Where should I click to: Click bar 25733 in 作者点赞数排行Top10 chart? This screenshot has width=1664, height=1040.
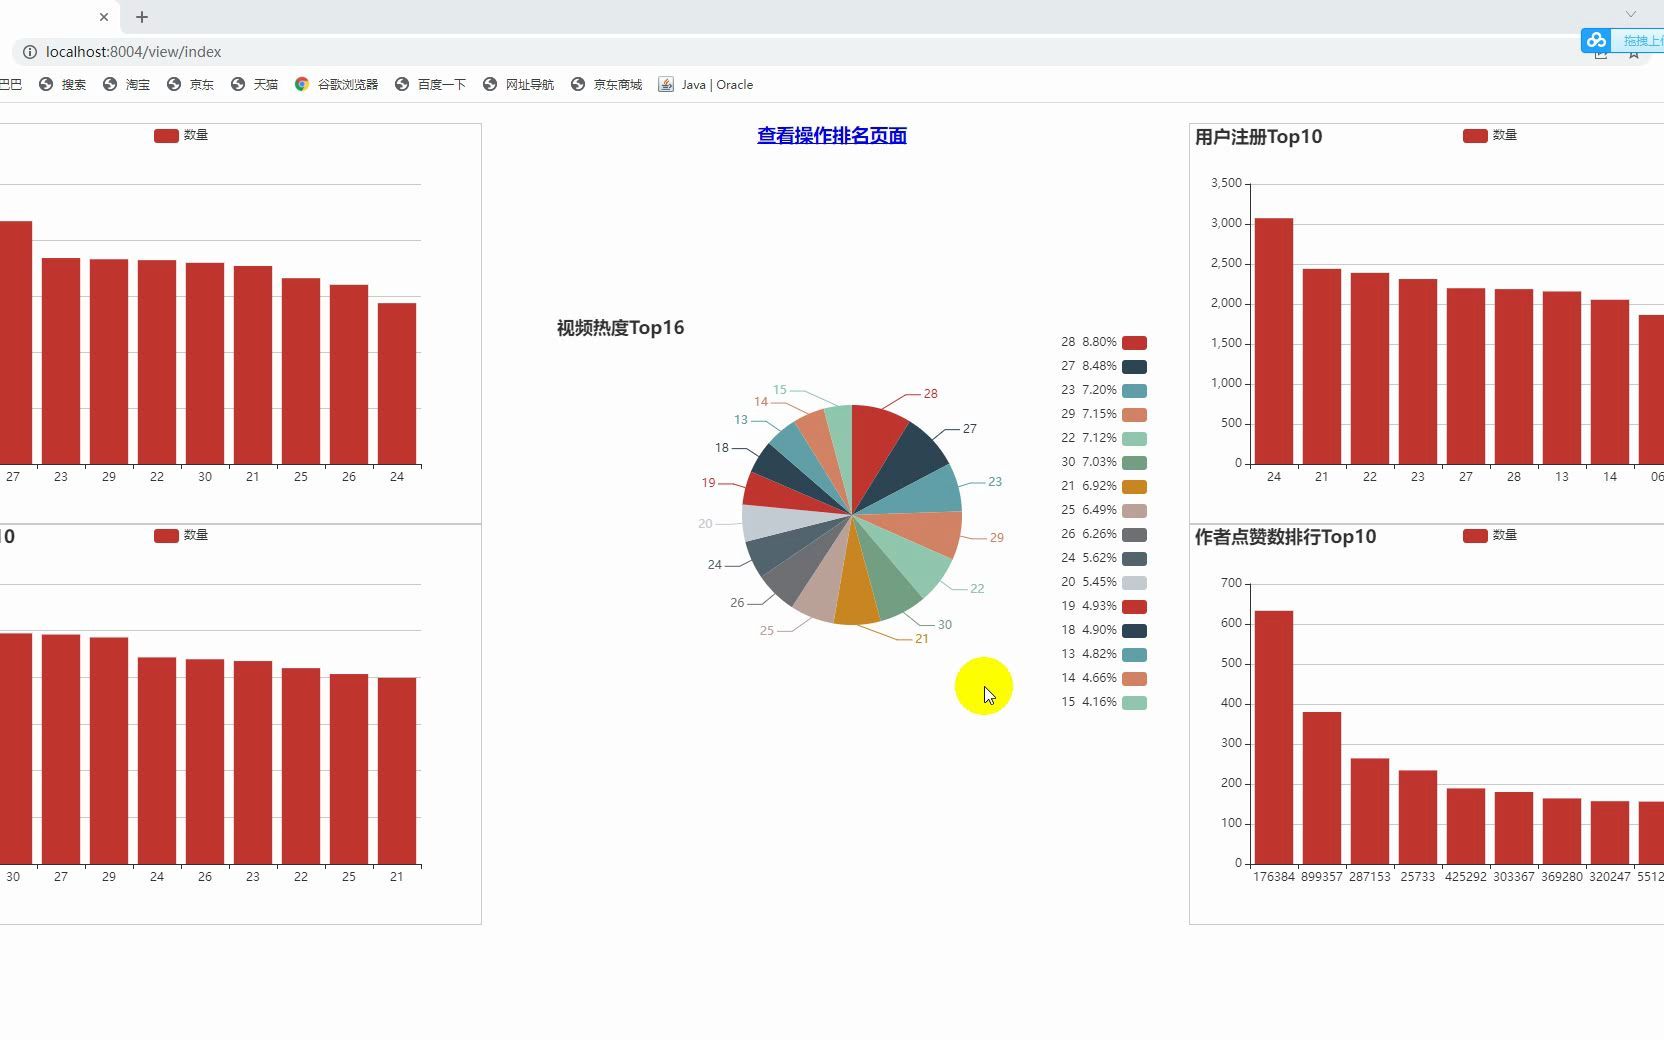(1418, 817)
